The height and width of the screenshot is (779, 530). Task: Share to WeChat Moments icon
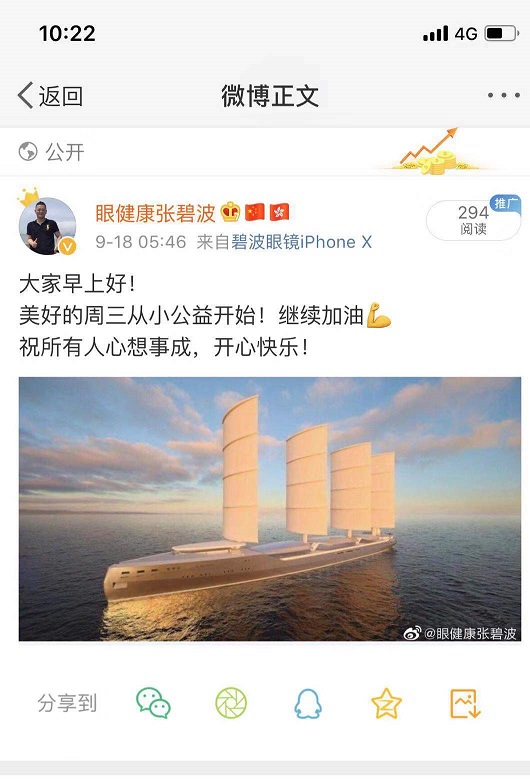(231, 703)
